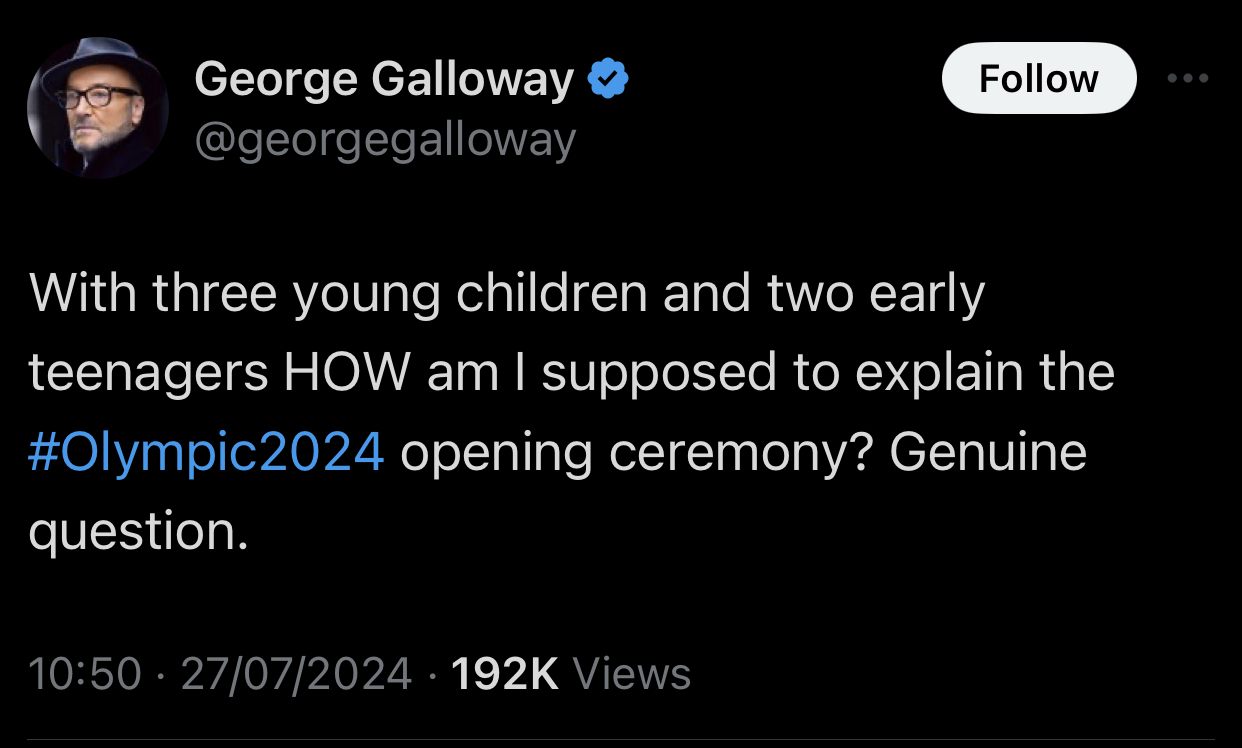Click the 10:50 timestamp
The height and width of the screenshot is (748, 1242).
coord(85,673)
